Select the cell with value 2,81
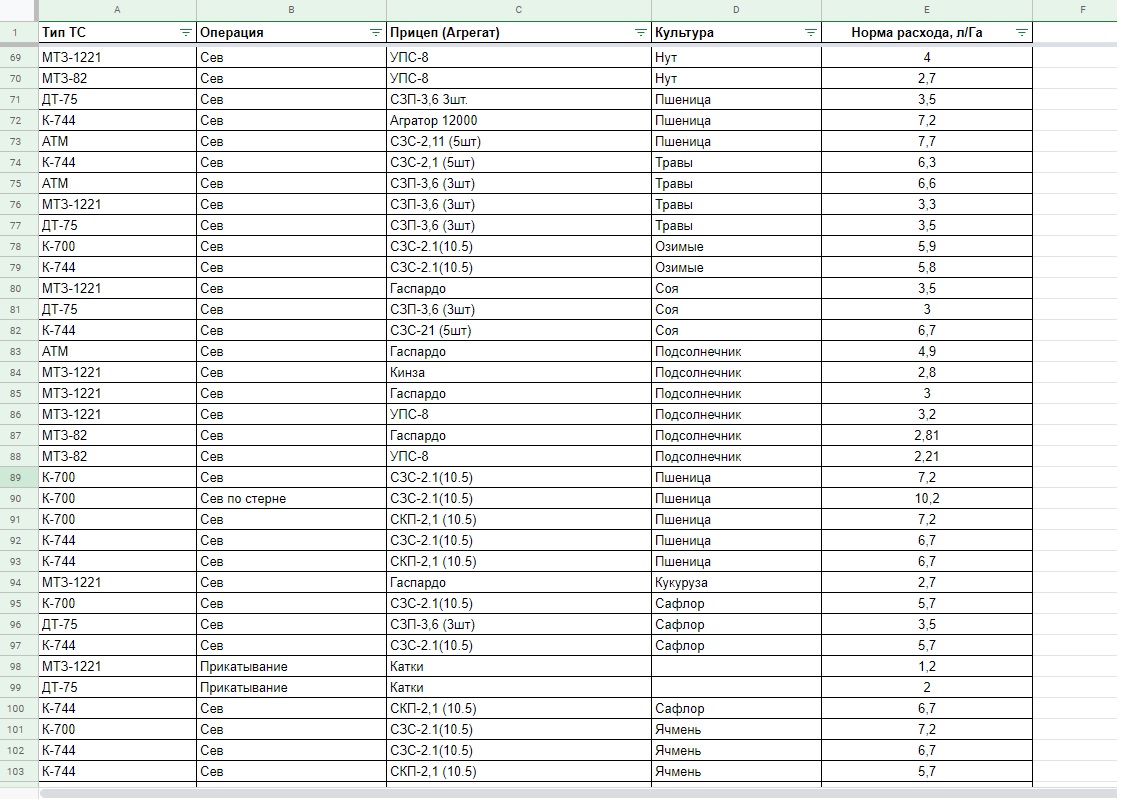This screenshot has width=1135, height=799. (x=926, y=436)
